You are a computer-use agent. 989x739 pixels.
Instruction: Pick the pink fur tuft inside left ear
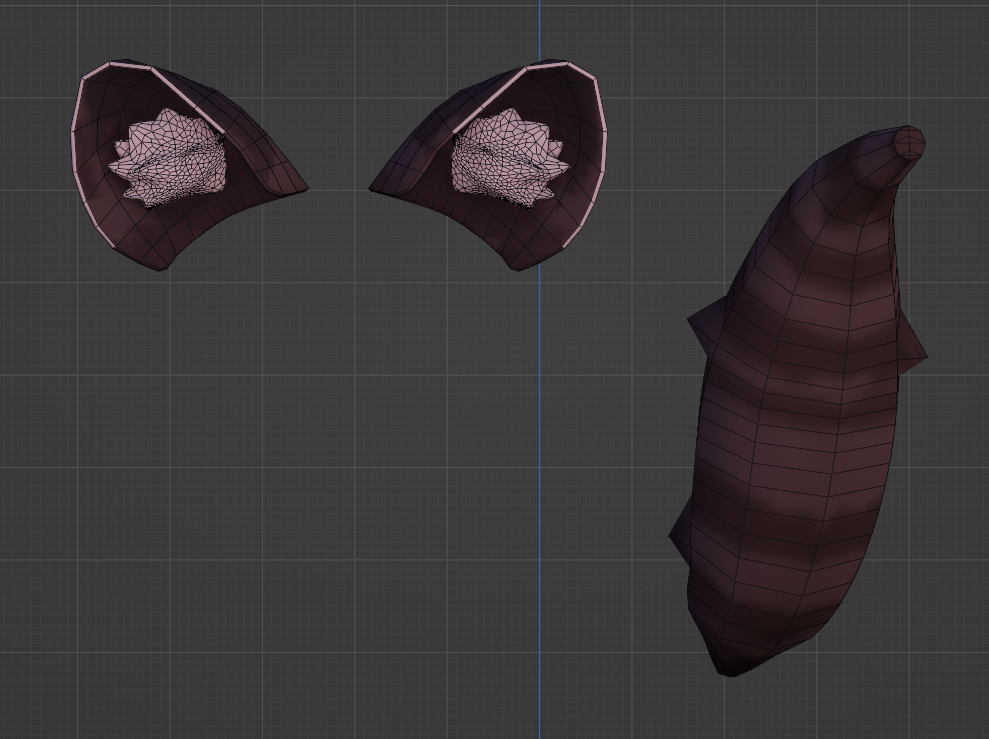[x=167, y=158]
